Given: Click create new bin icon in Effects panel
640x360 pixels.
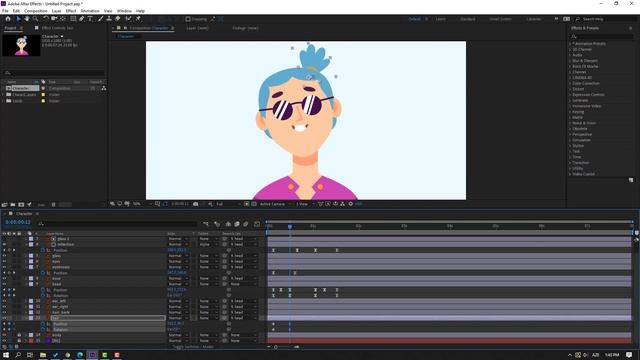Looking at the screenshot, I should click(631, 180).
